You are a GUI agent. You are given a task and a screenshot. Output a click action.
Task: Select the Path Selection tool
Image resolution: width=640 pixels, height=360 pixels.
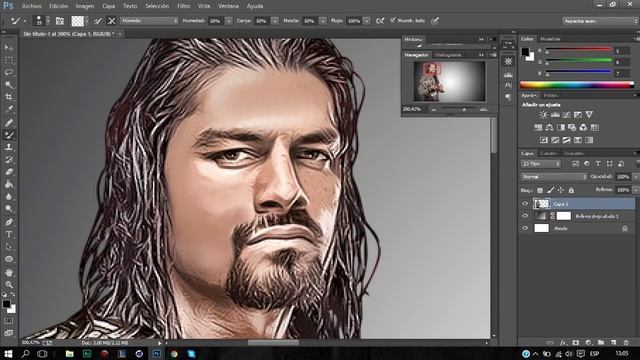(9, 247)
